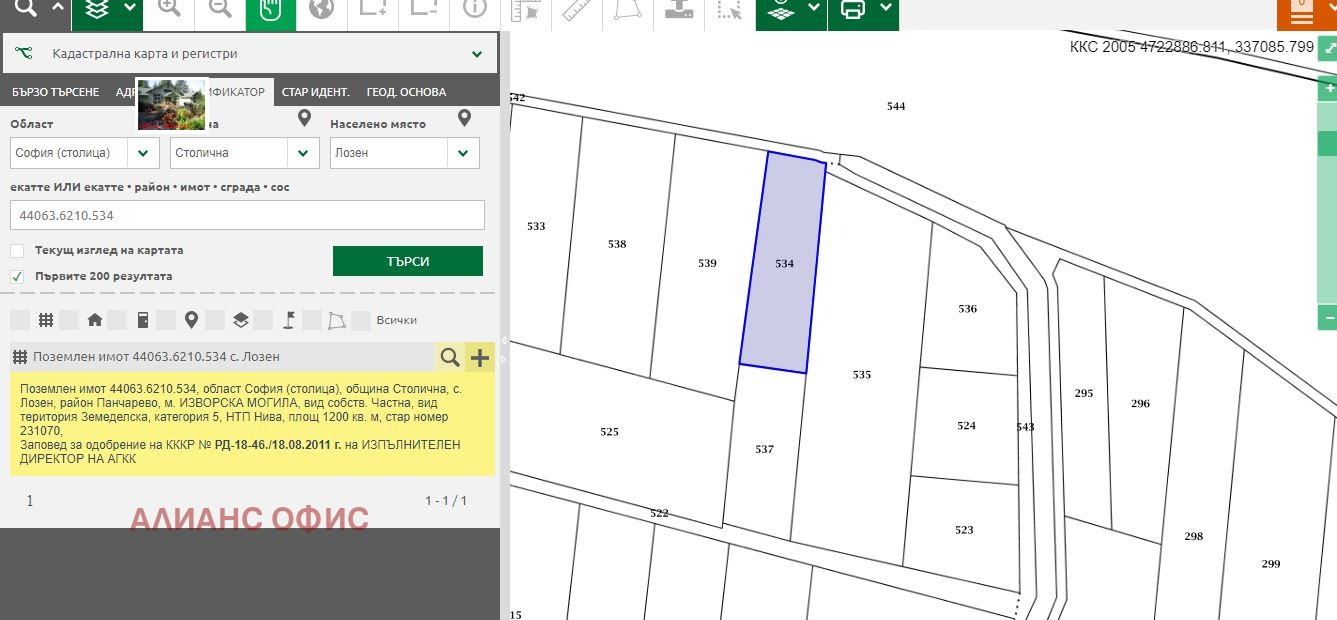Enable 'Текущ изглед на картата' checkbox
The width and height of the screenshot is (1337, 620).
[17, 251]
